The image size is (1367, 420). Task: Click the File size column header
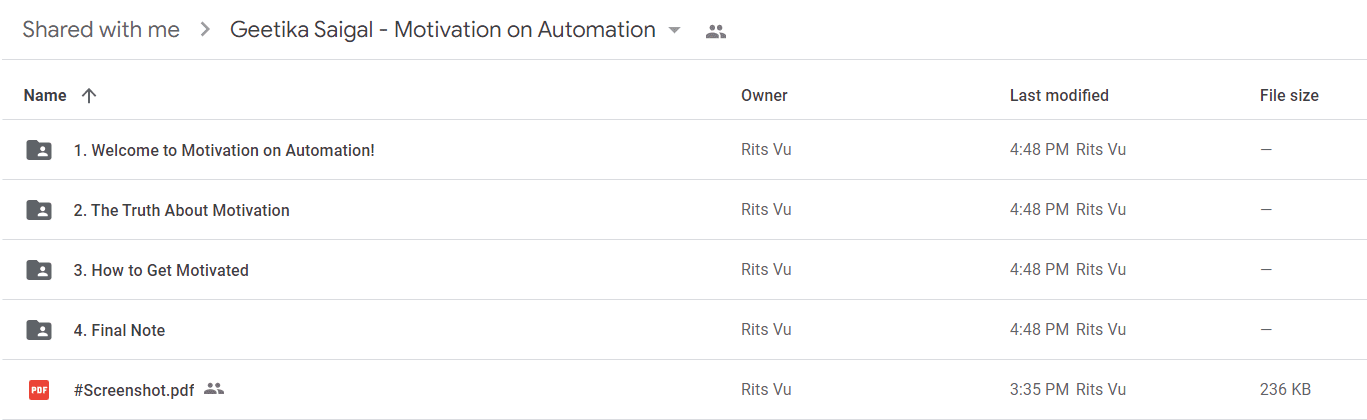click(1289, 96)
